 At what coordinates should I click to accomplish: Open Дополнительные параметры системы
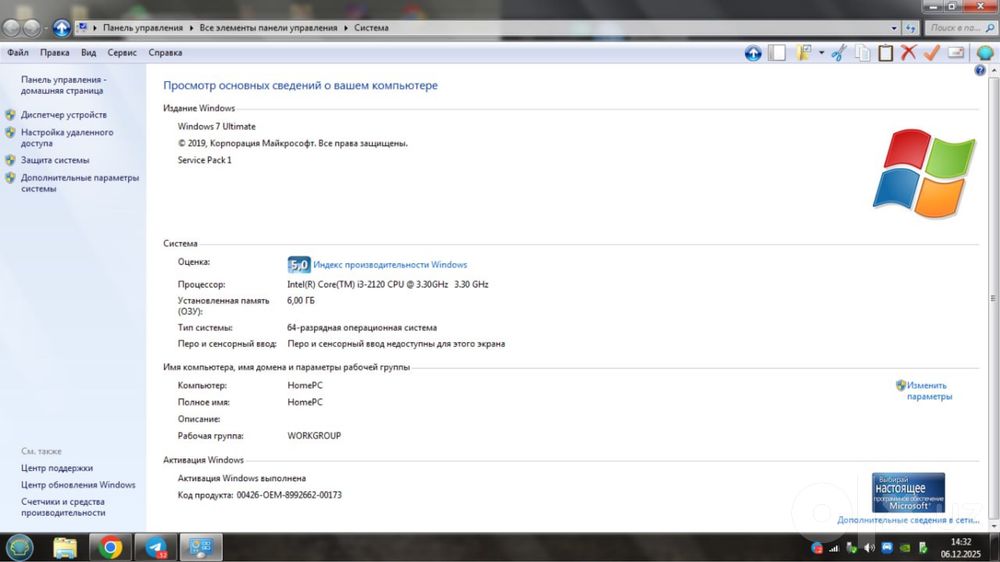80,183
